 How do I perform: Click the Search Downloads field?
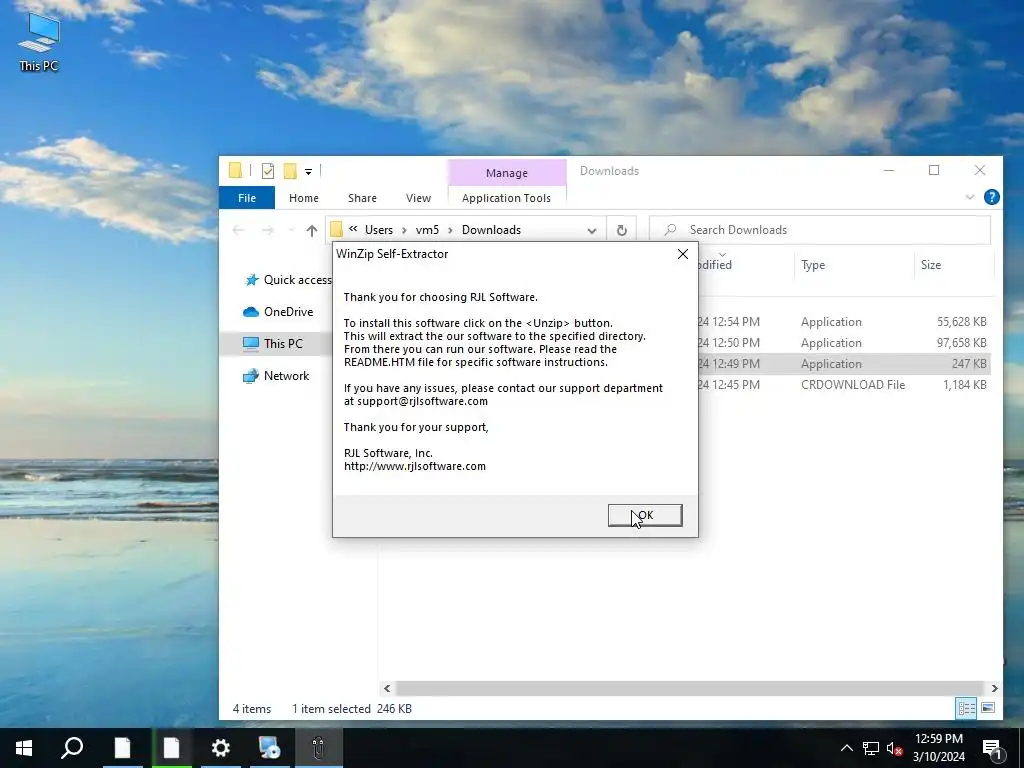[820, 230]
